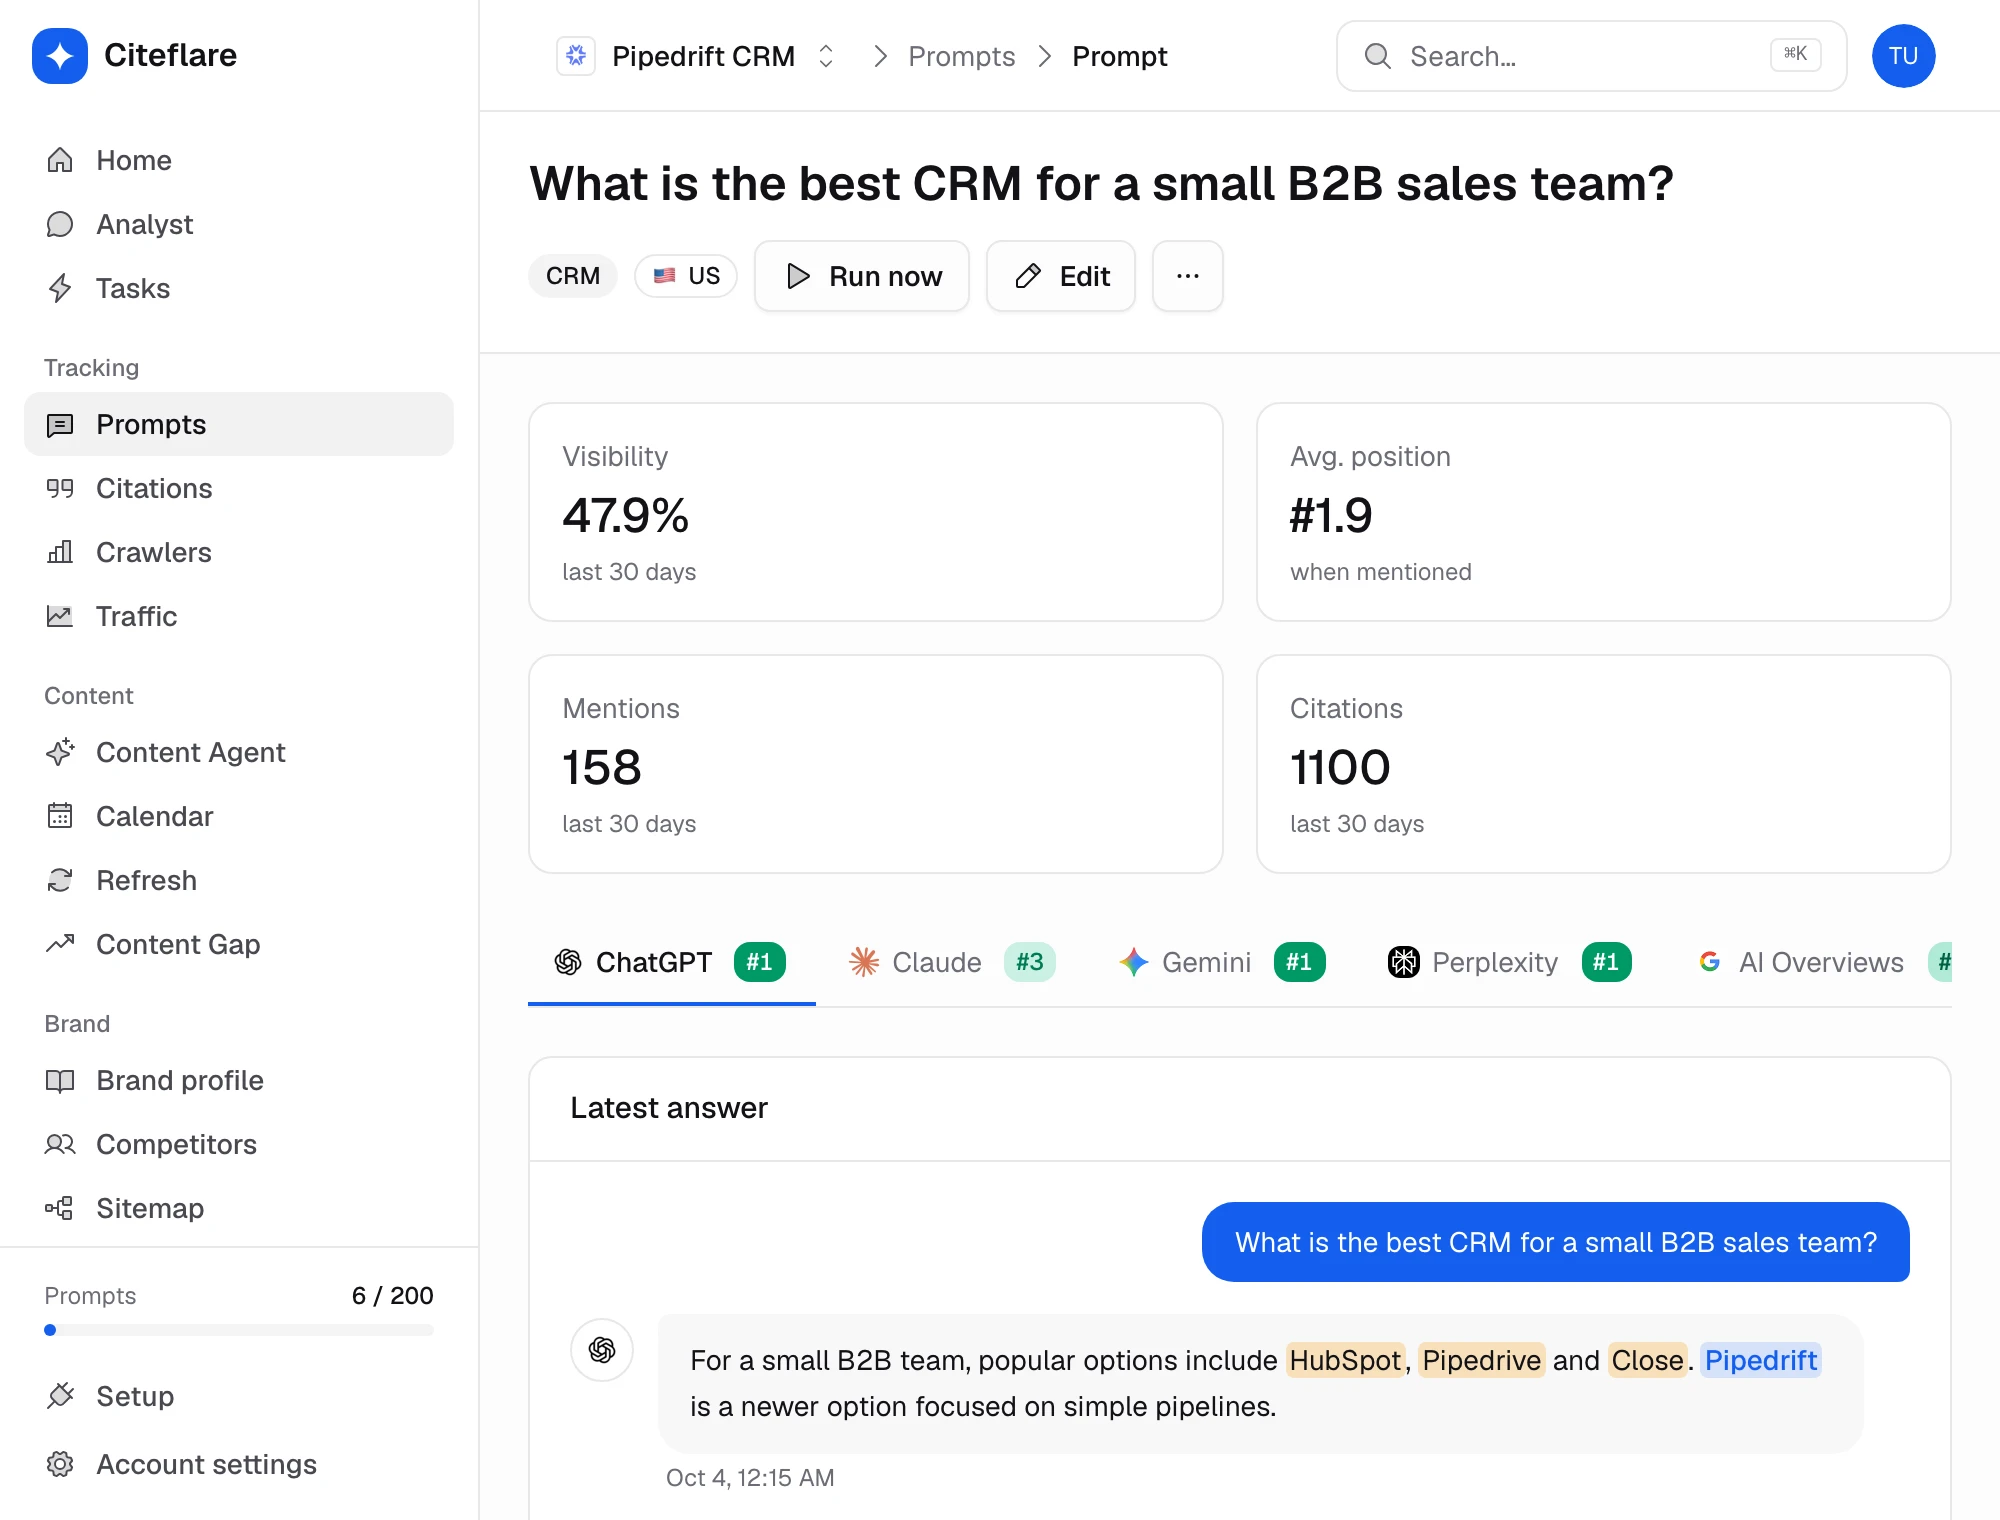Open Content Gap page
This screenshot has height=1520, width=2000.
pos(239,944)
